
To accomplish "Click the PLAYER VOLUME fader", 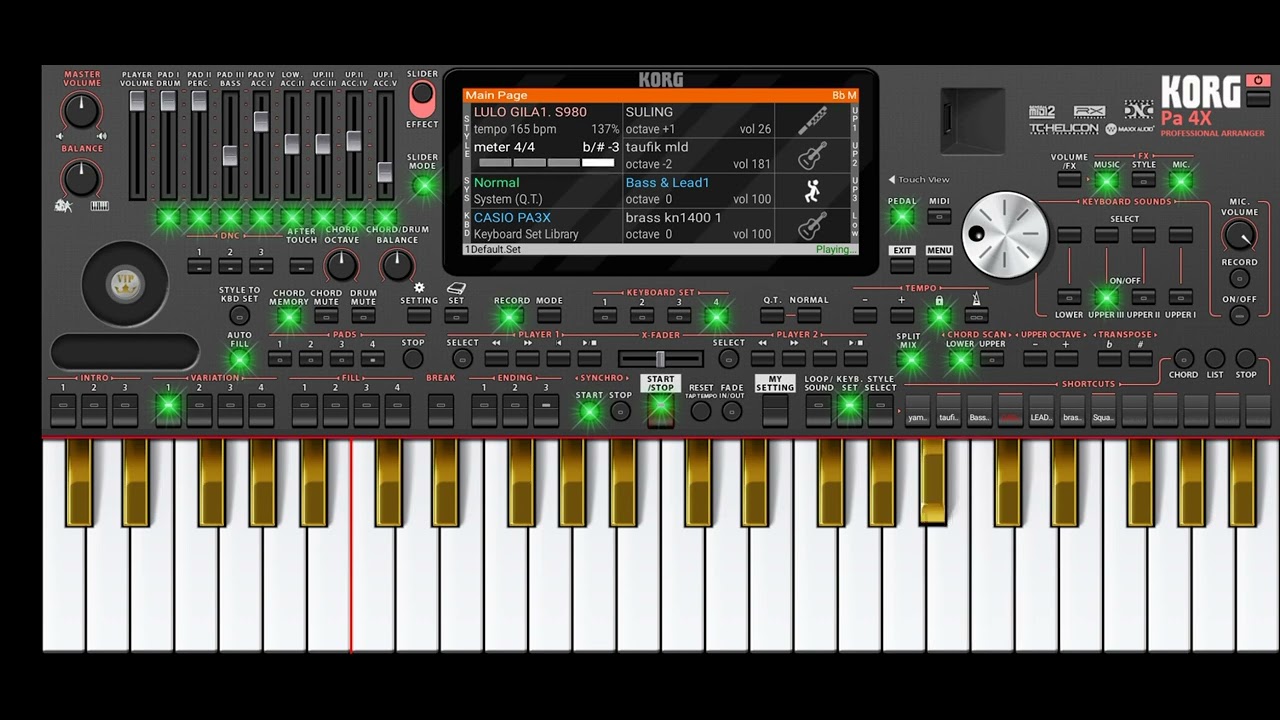I will pyautogui.click(x=137, y=101).
